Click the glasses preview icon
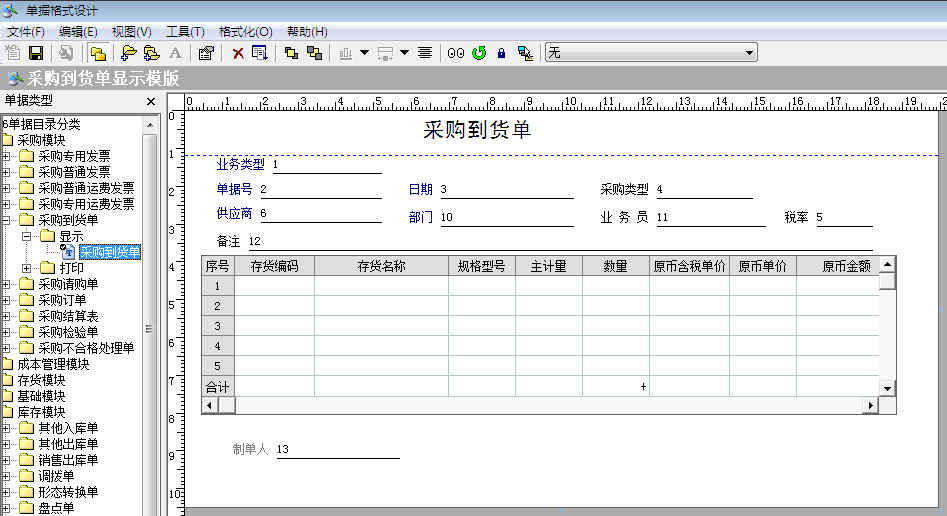 tap(456, 53)
